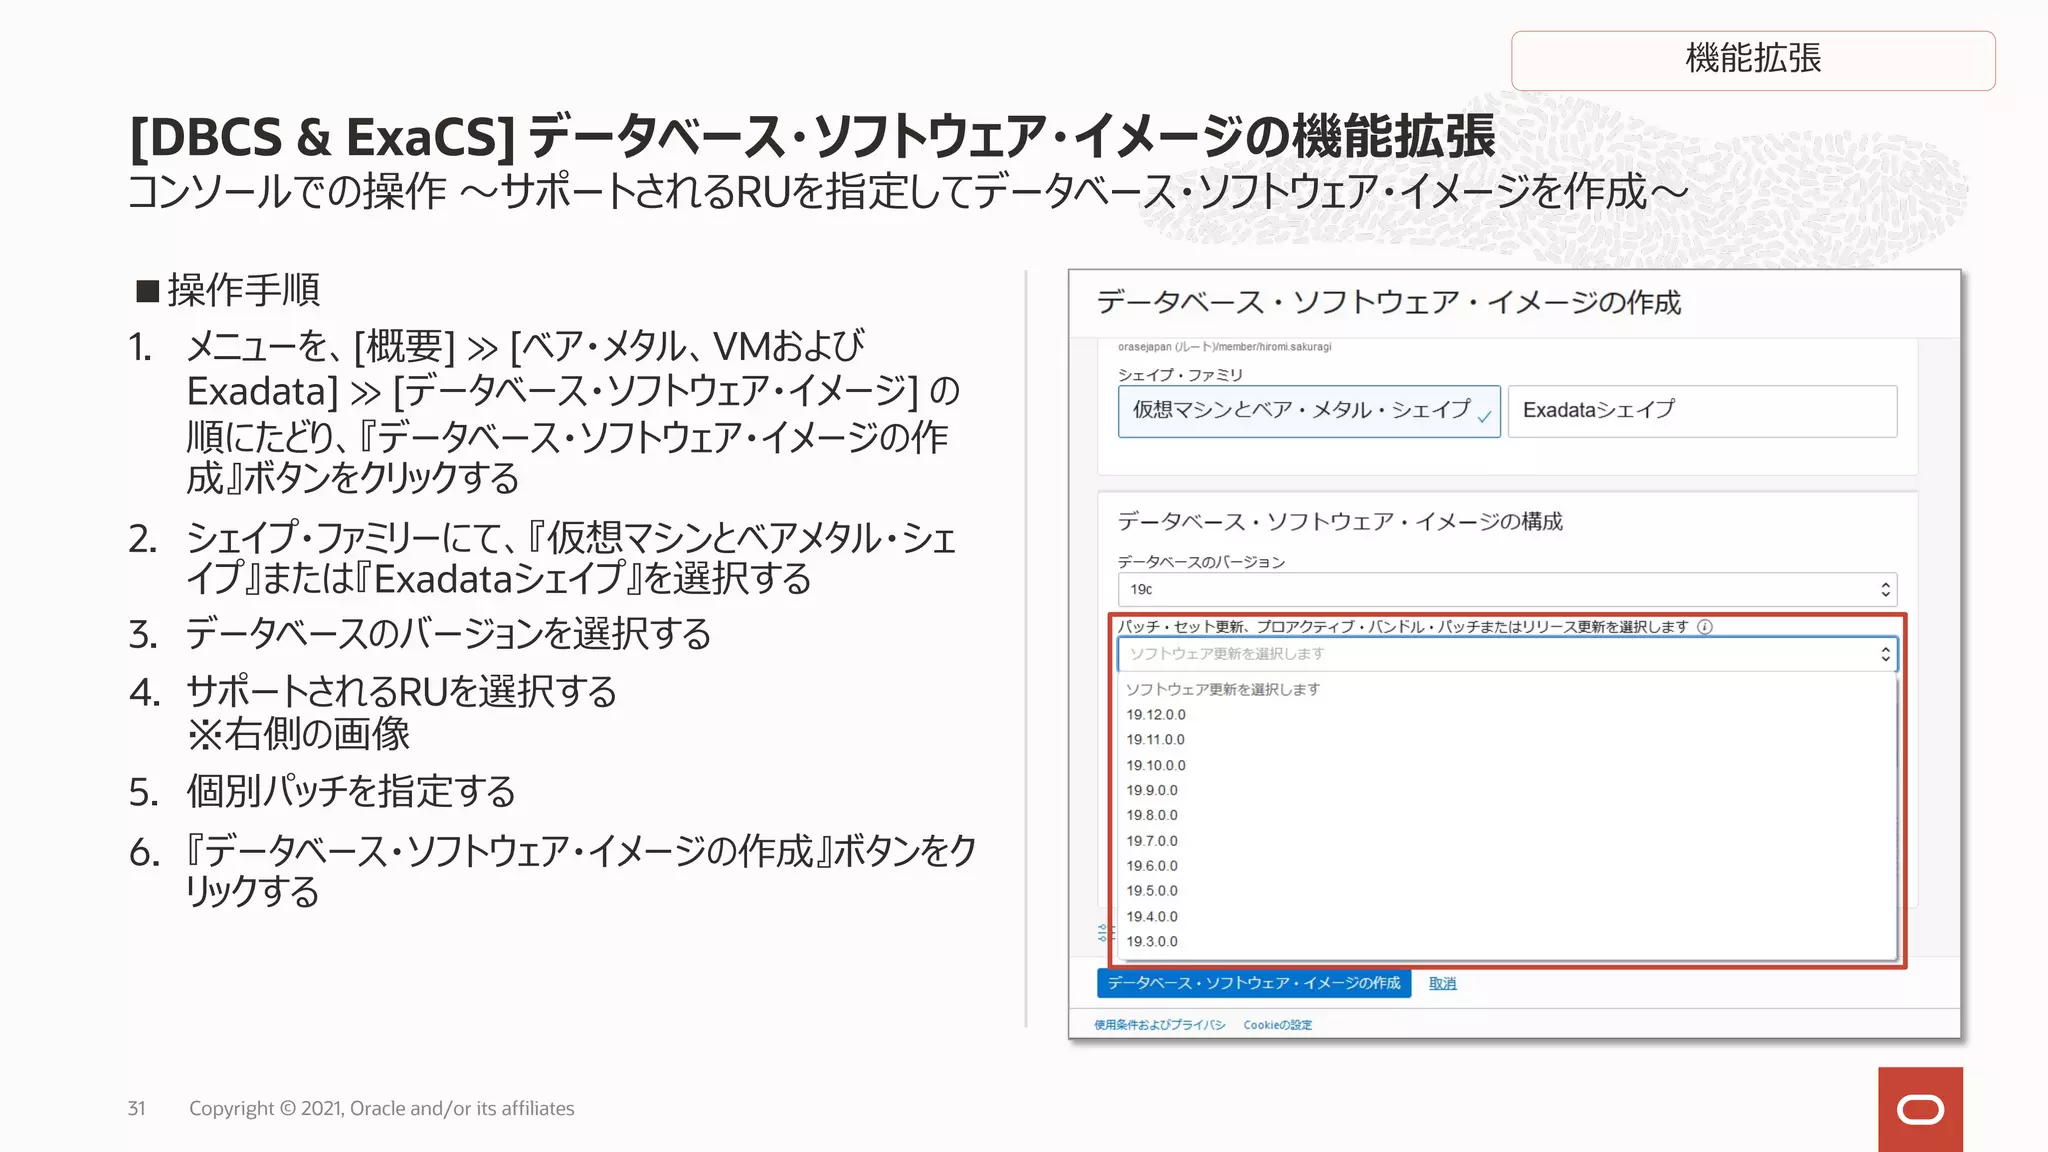Click the info icon beside patch selection label
Screen dimensions: 2048x1152
click(1705, 627)
